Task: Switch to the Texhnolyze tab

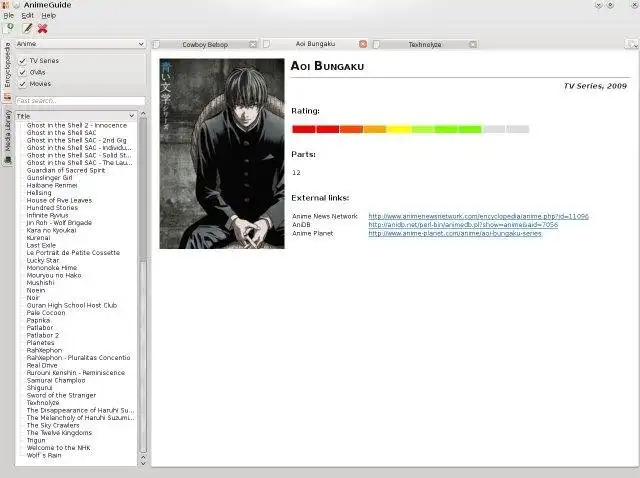Action: 424,44
